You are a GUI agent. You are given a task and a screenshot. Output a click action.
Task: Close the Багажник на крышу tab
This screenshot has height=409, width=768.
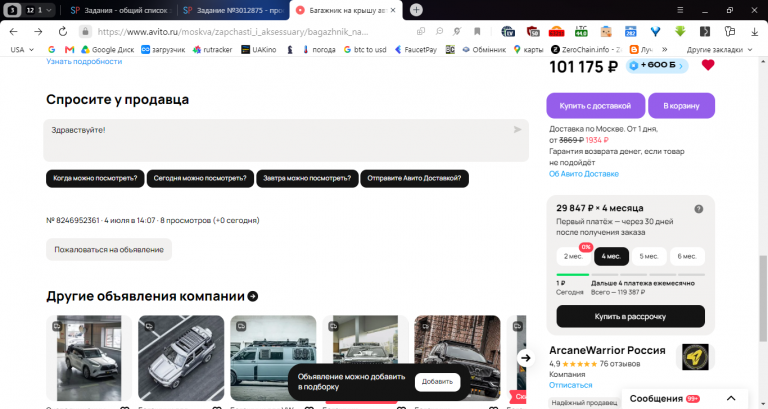[393, 10]
